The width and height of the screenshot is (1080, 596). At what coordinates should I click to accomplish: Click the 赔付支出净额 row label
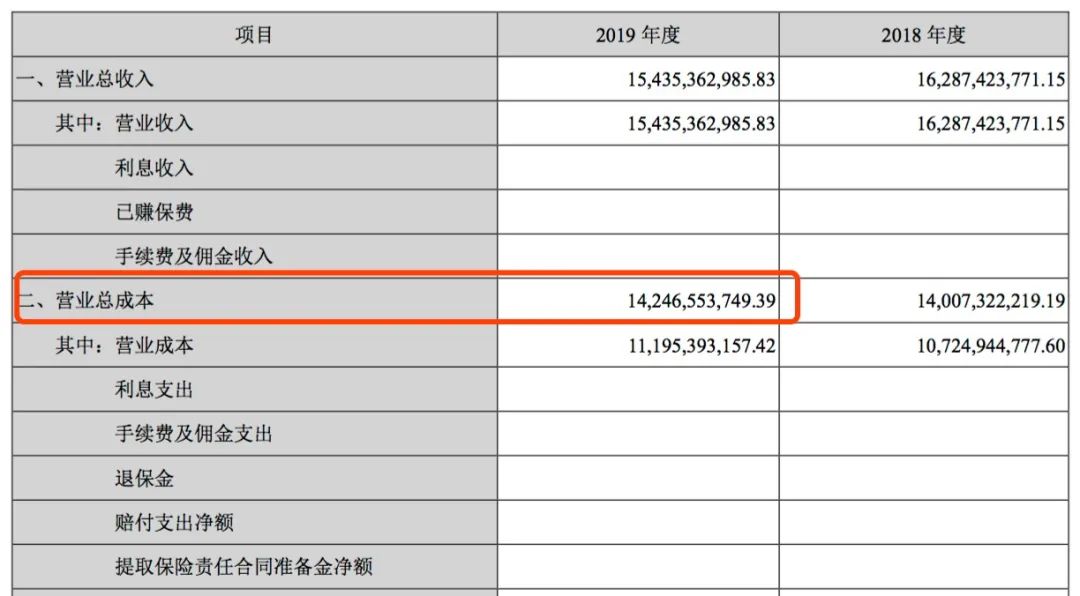coord(174,522)
